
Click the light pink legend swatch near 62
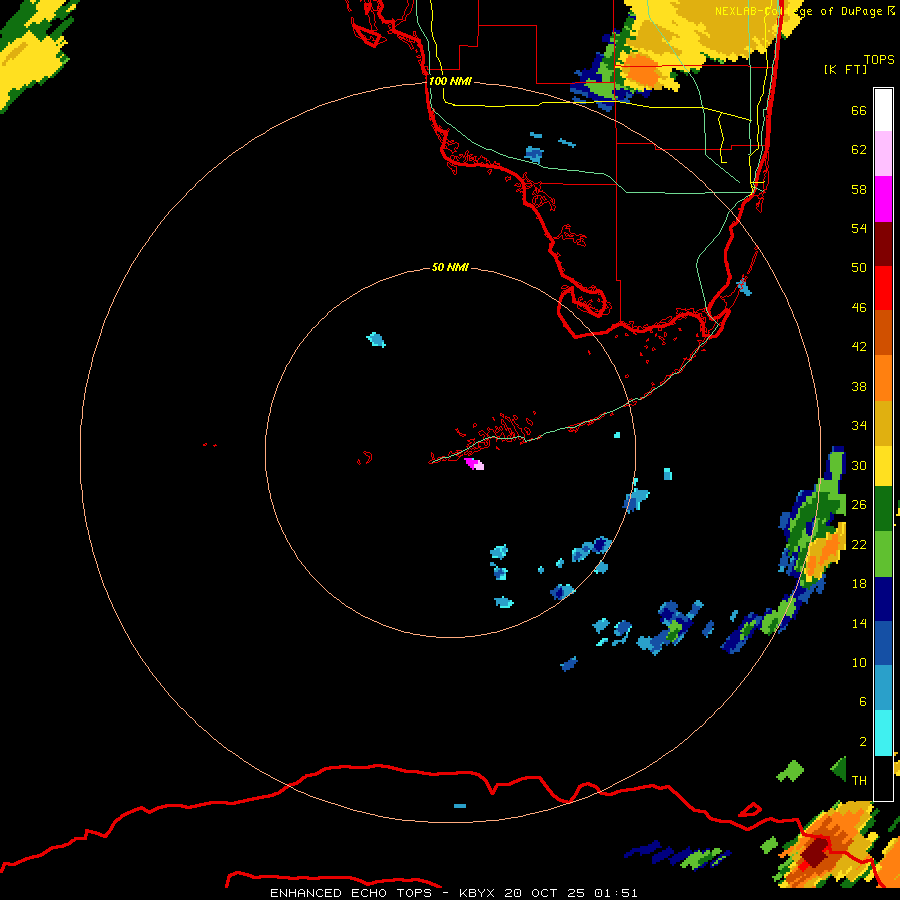tap(883, 154)
